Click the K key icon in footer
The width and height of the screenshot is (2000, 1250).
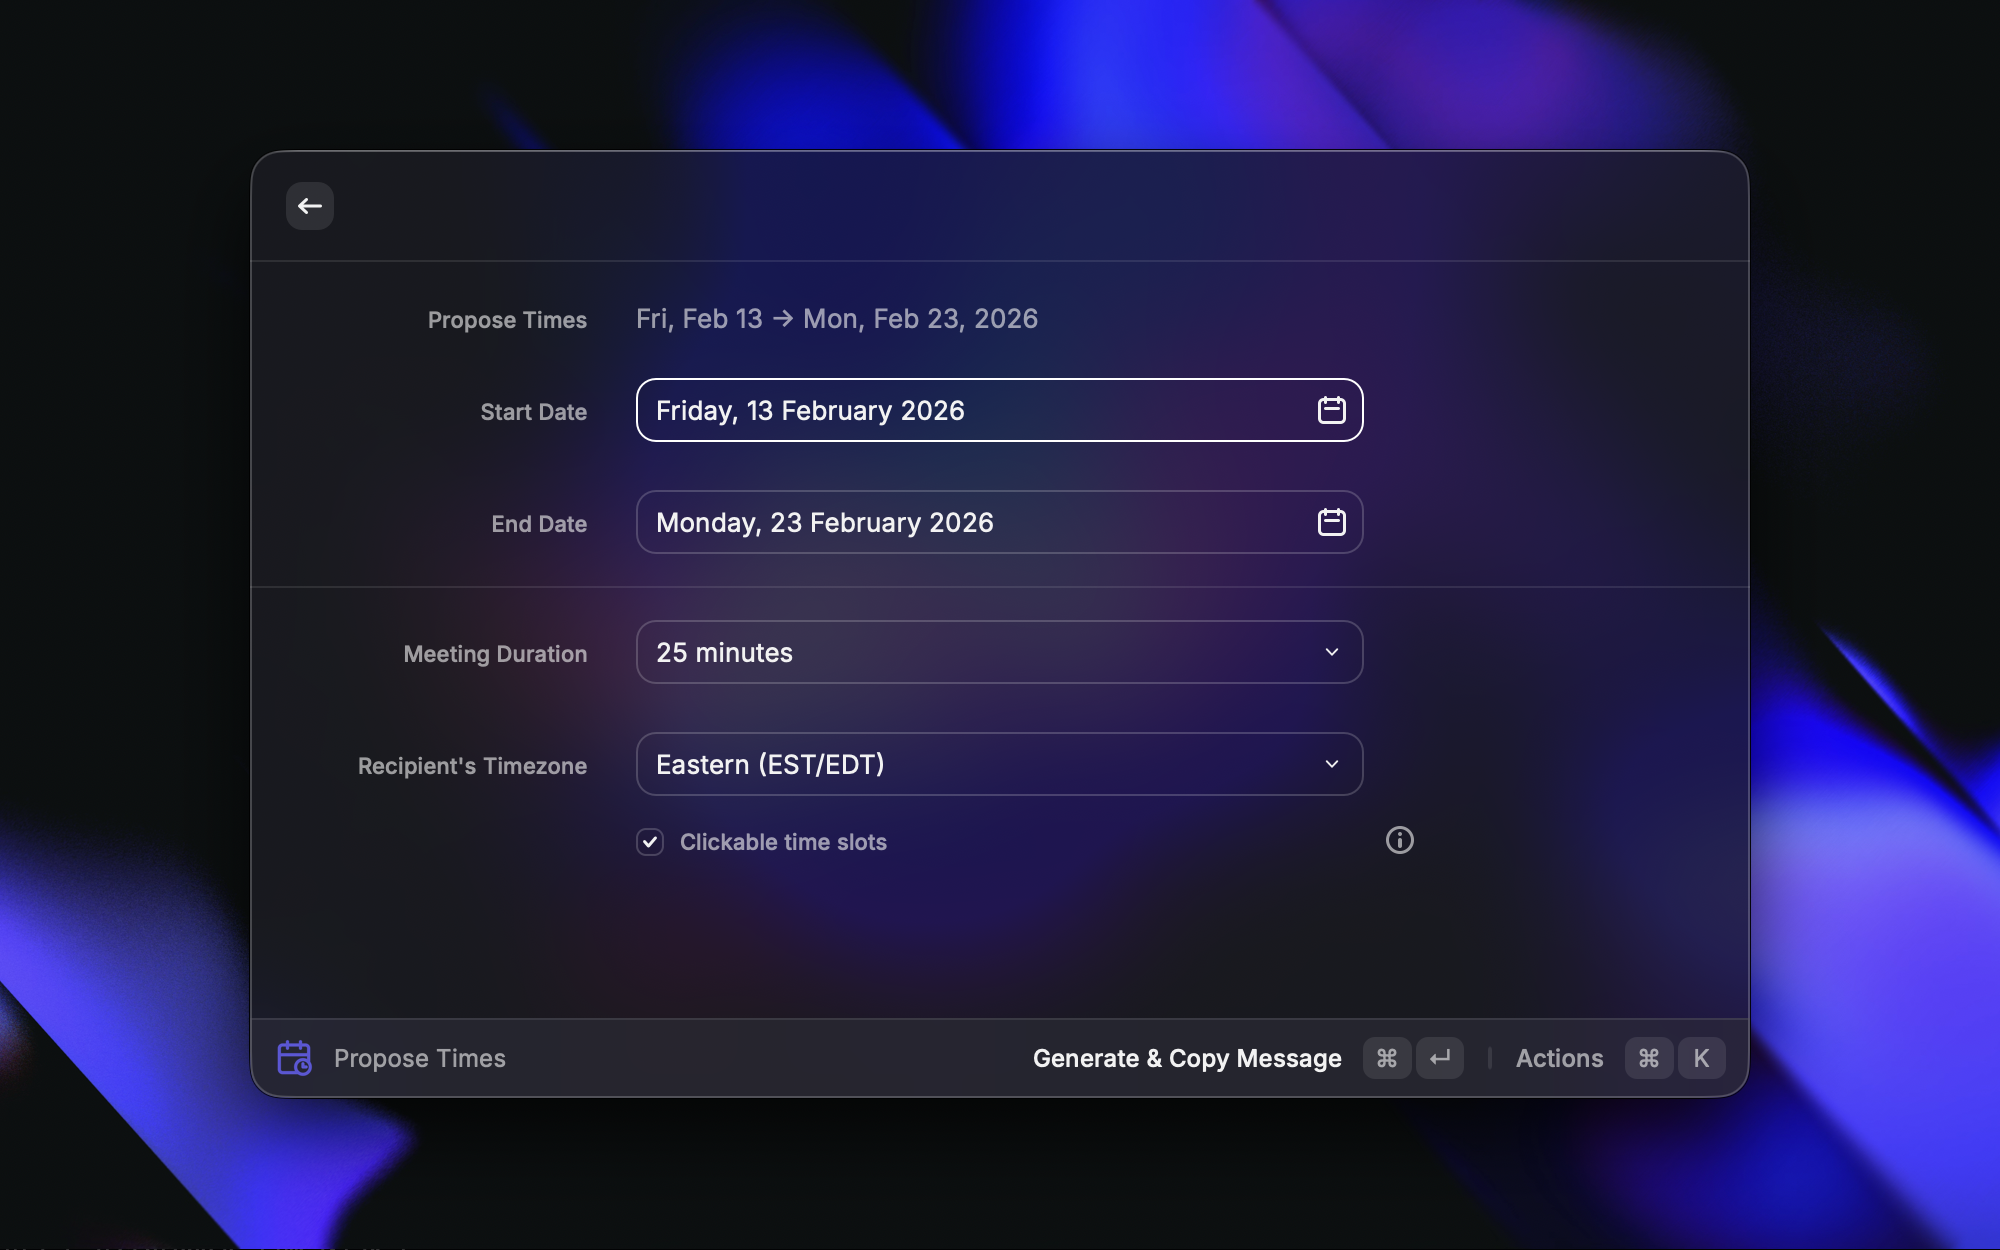1701,1058
